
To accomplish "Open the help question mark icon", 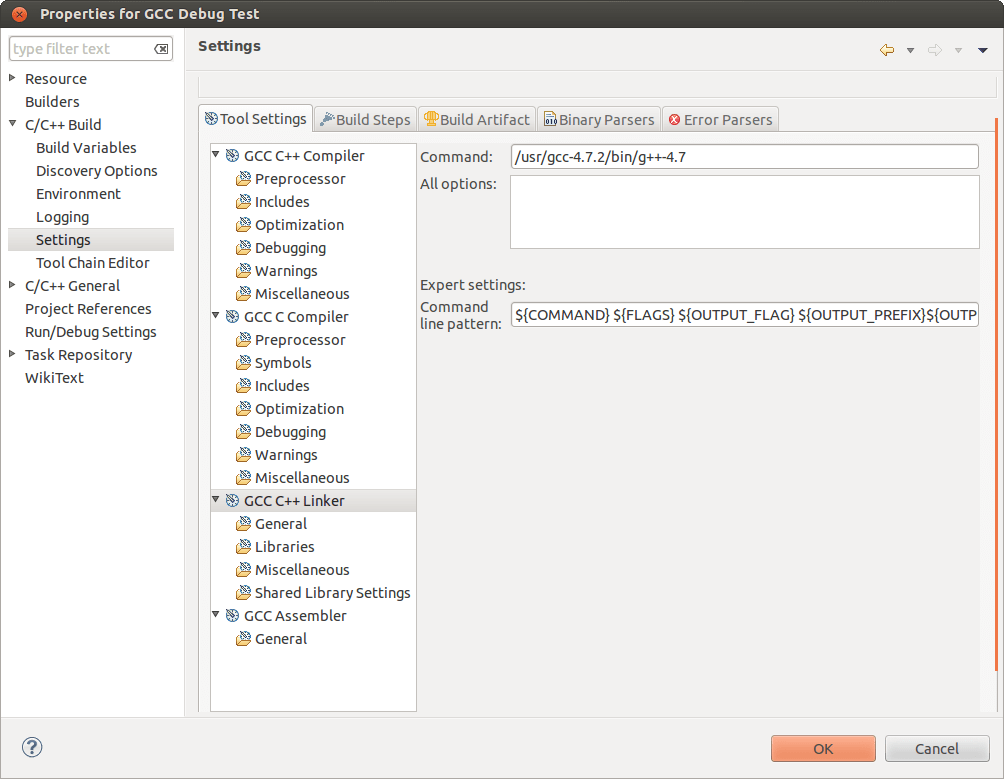I will (x=32, y=747).
